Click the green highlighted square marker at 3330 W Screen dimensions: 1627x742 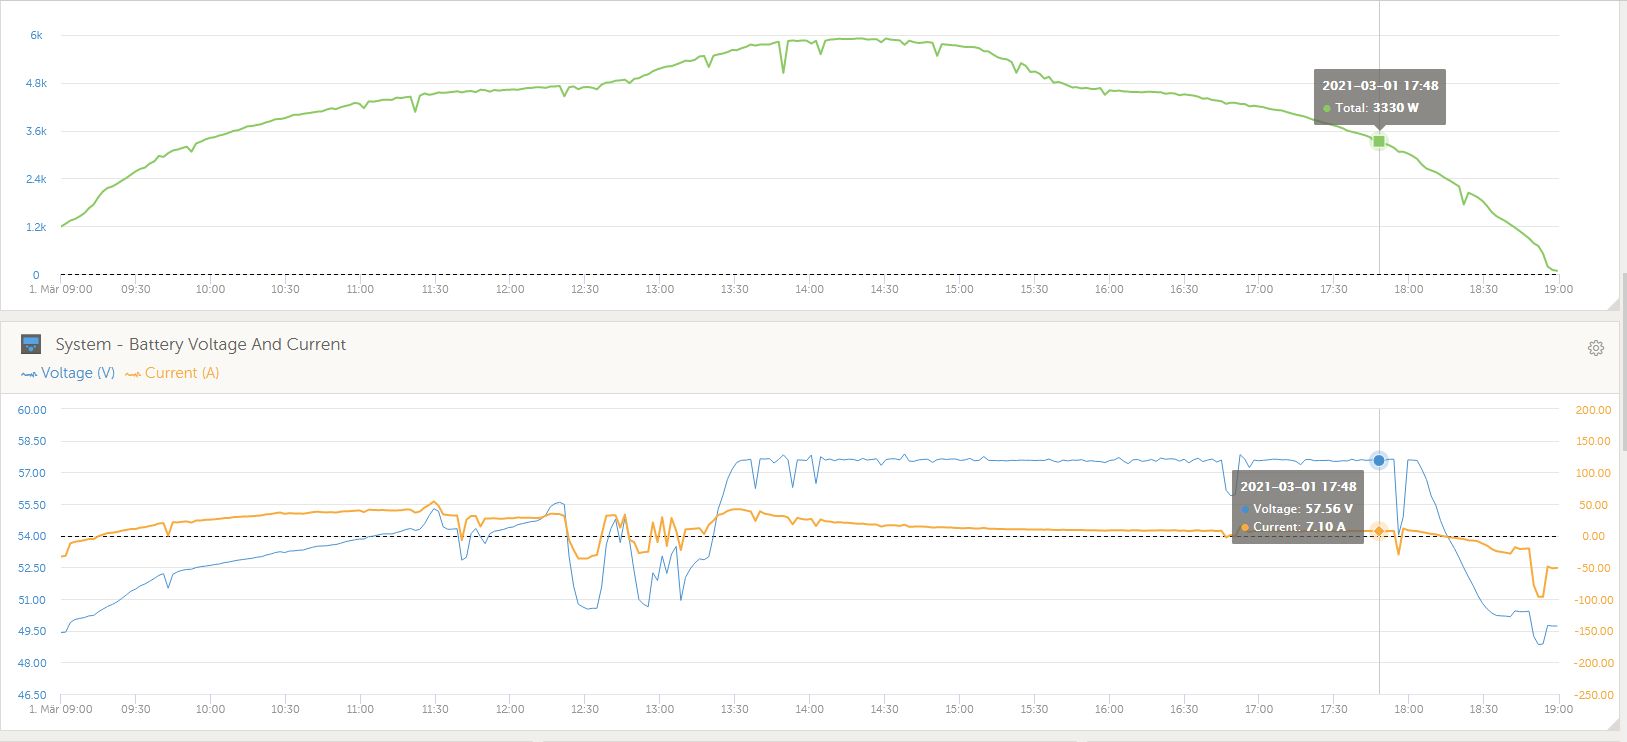tap(1379, 141)
